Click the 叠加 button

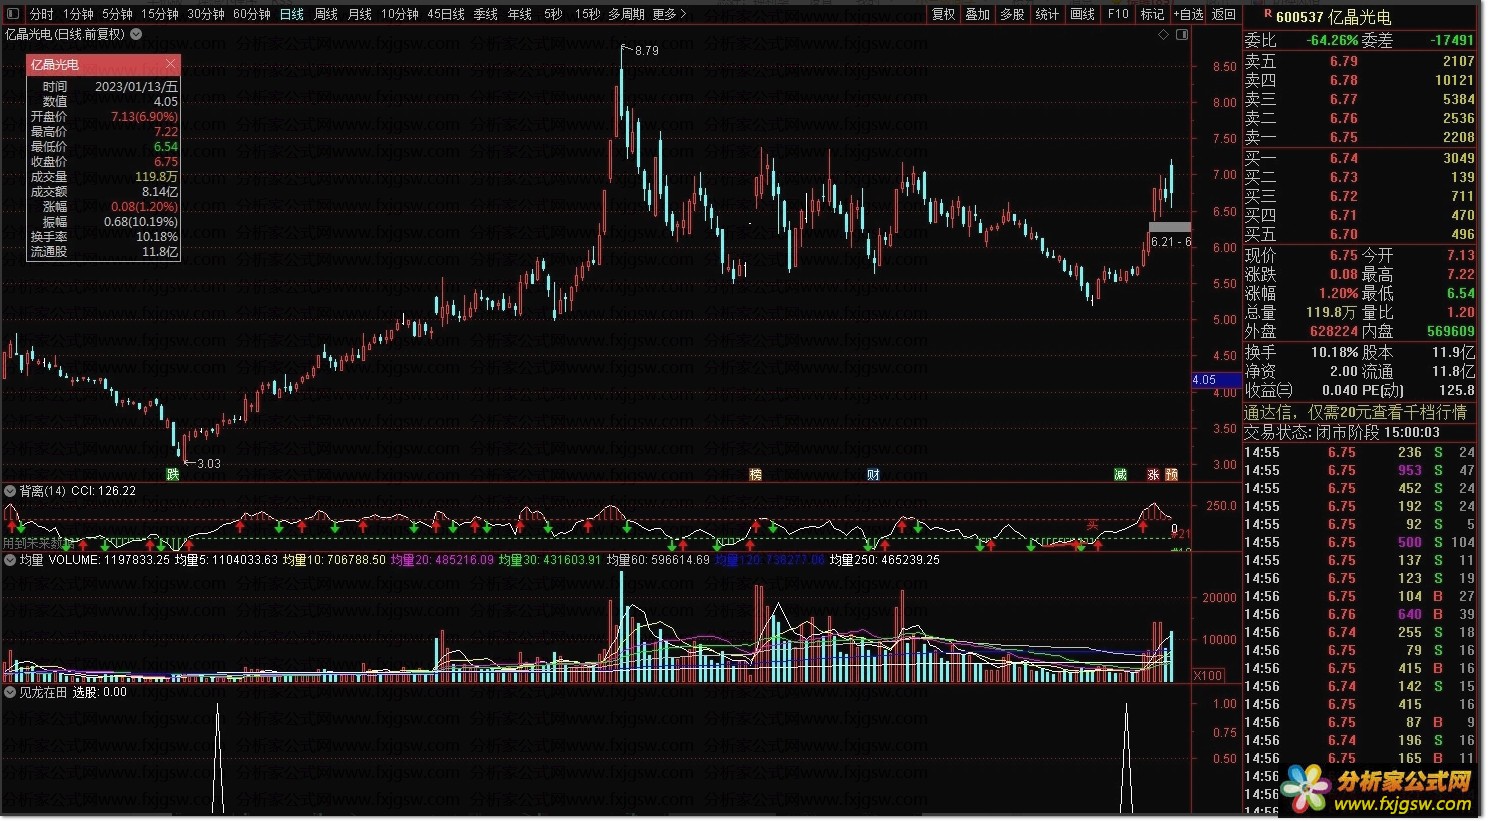(978, 14)
